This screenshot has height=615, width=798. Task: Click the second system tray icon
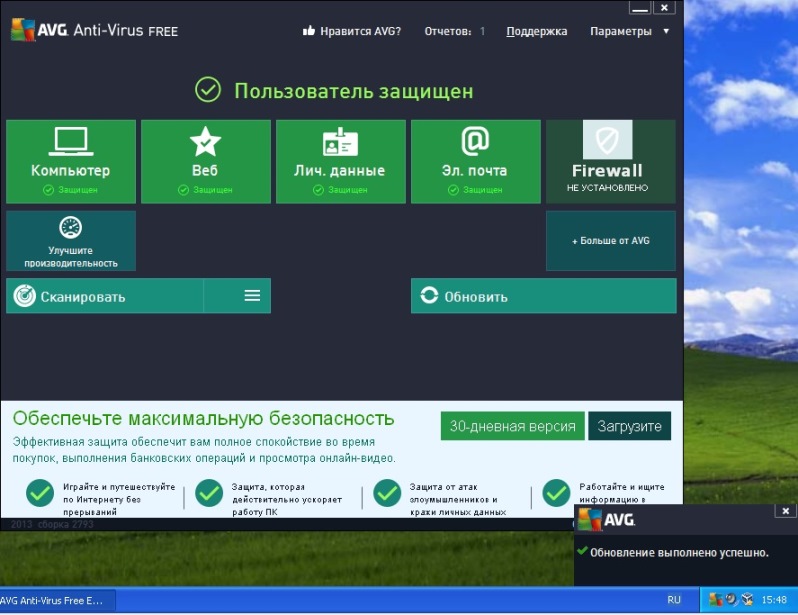coord(731,599)
